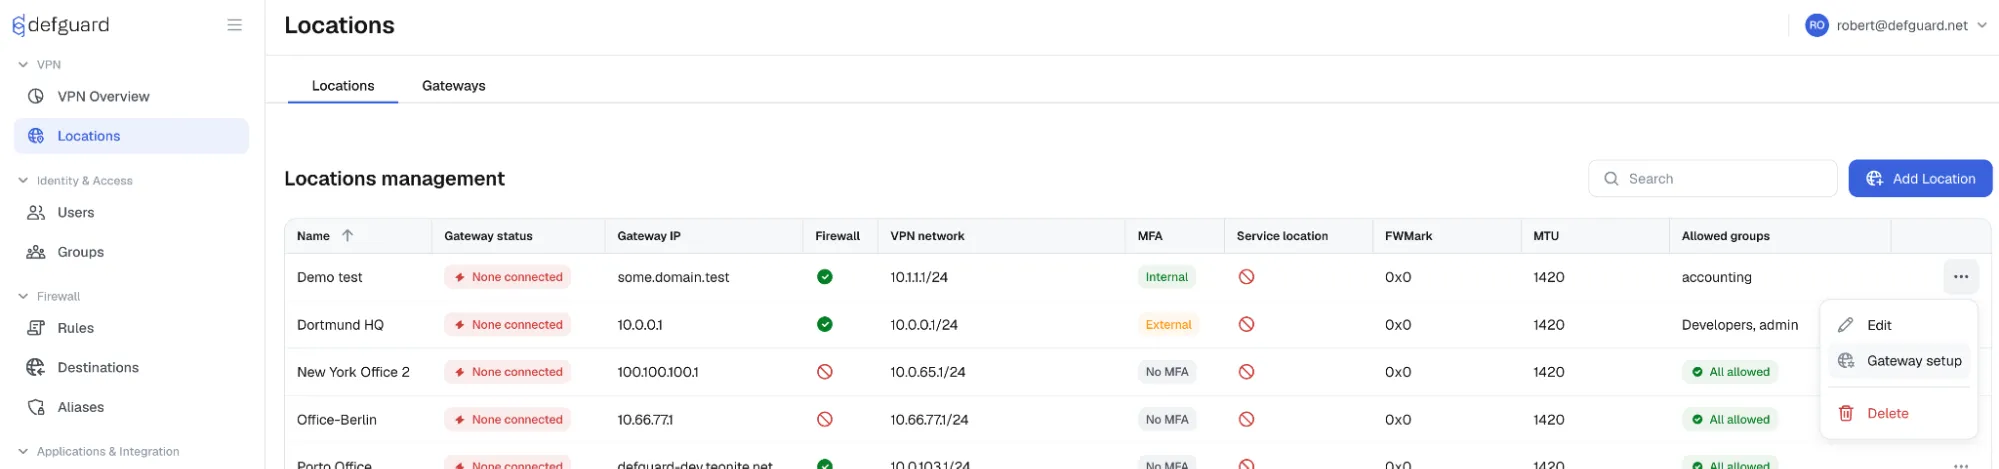Collapse the Identity & Access section
The height and width of the screenshot is (469, 1999).
pos(22,180)
